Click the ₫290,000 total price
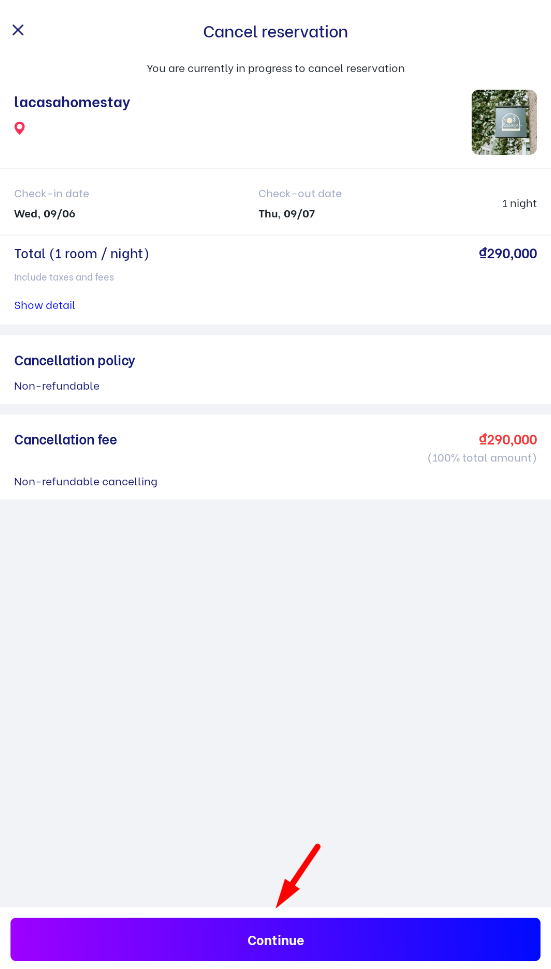The image size is (551, 969). [508, 253]
